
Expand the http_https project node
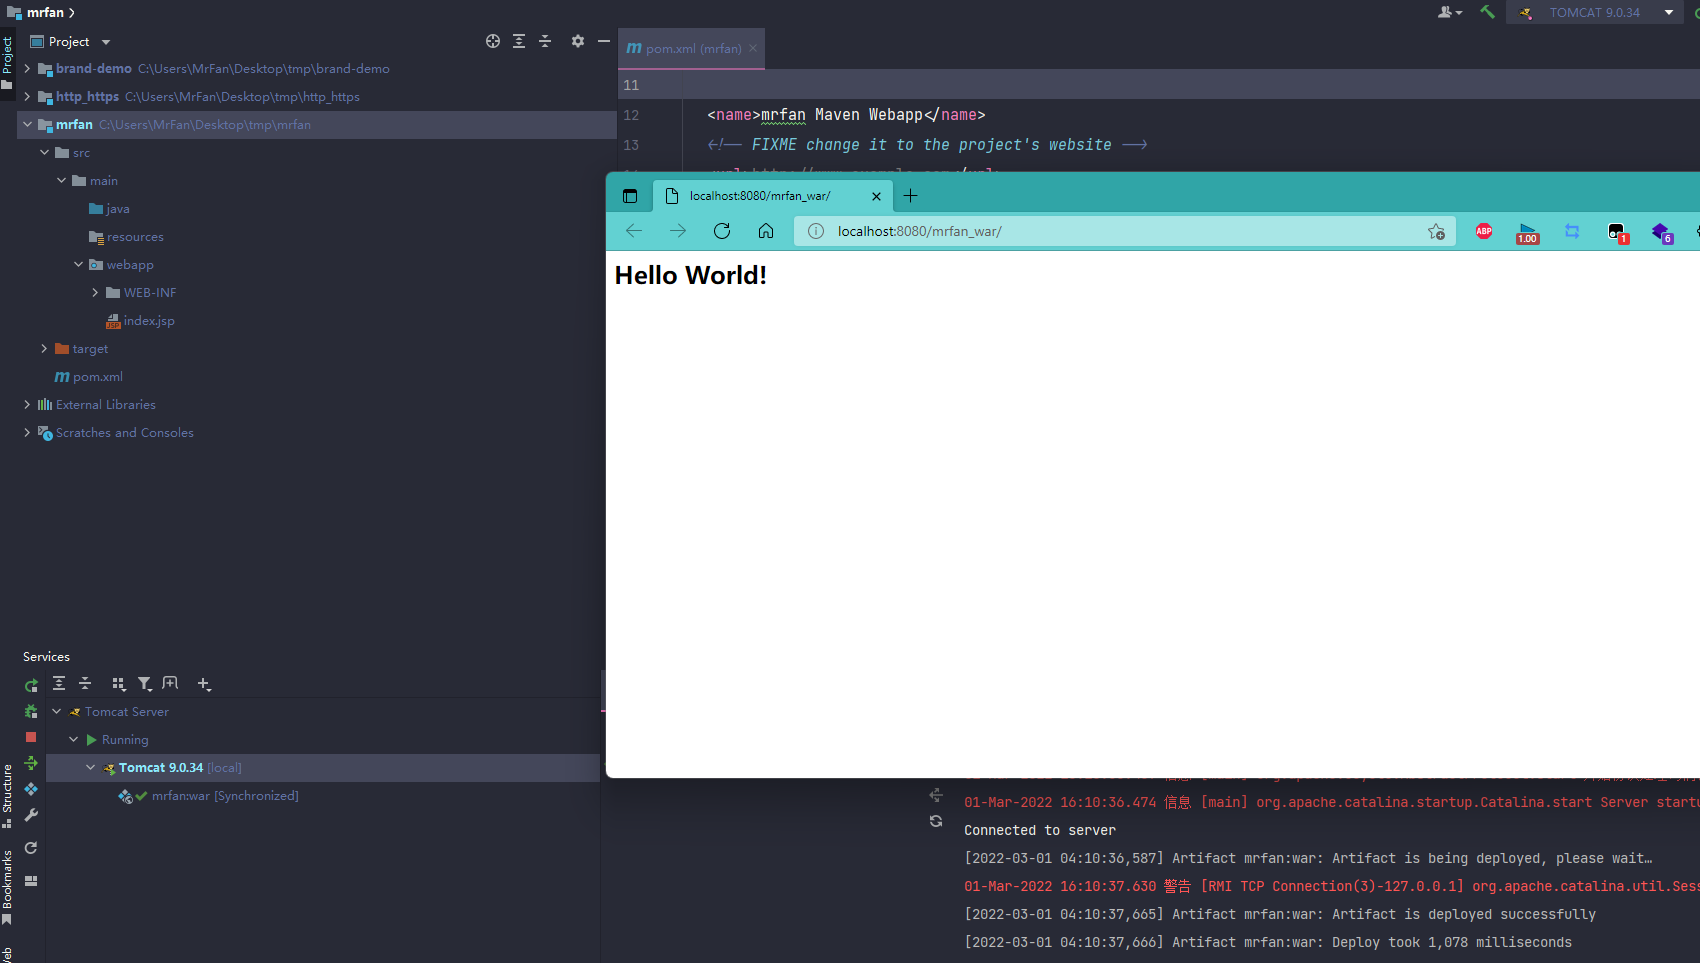[27, 97]
